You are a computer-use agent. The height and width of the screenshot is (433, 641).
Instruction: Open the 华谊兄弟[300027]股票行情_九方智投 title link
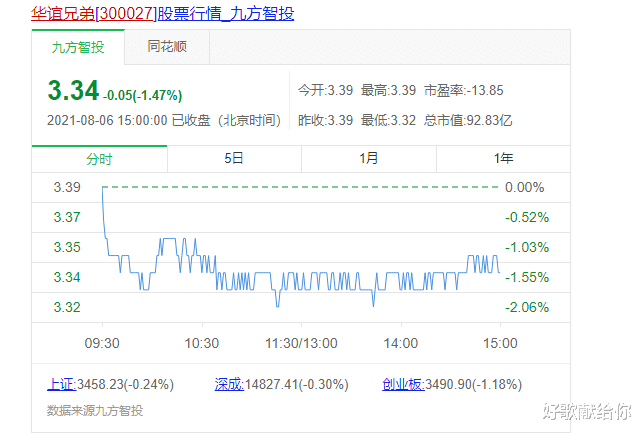pos(162,13)
